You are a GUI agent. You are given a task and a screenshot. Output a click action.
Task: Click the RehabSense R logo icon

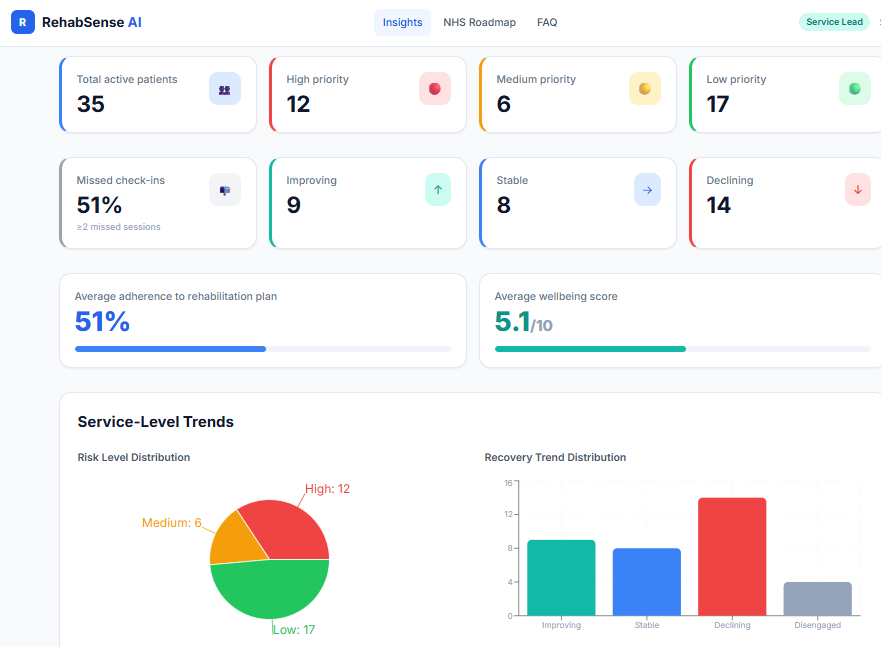[x=23, y=22]
